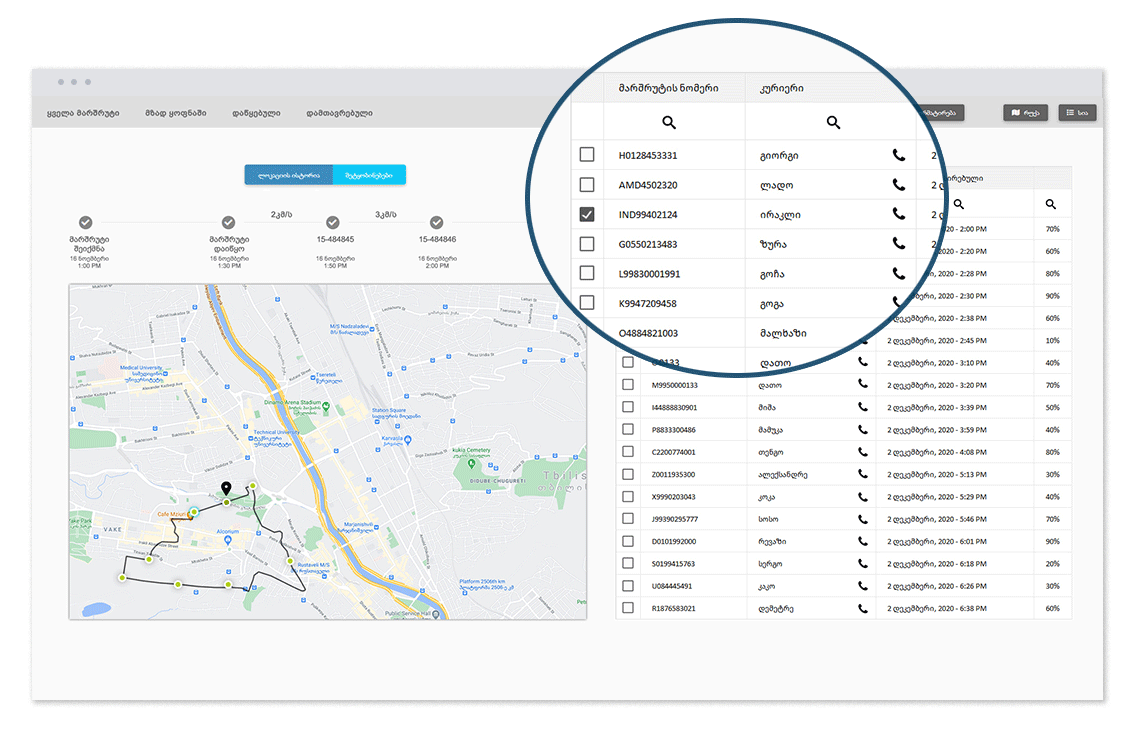Click phone icon for route C2200774001
Screen dimensions: 1136x750
point(862,452)
